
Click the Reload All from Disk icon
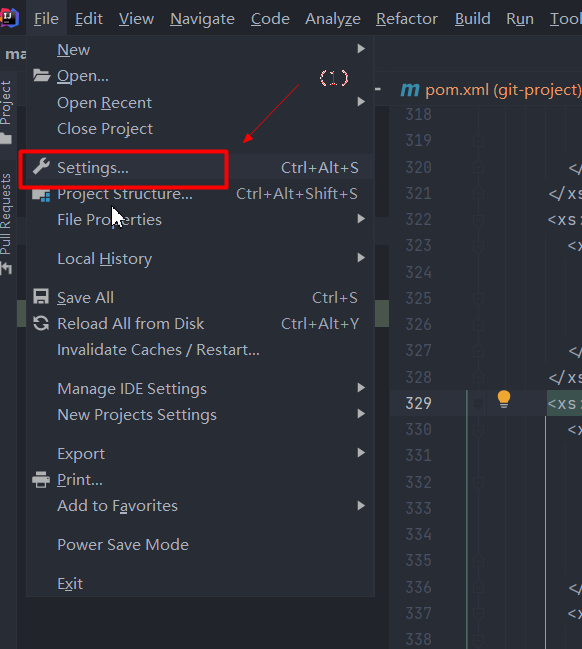tap(41, 323)
